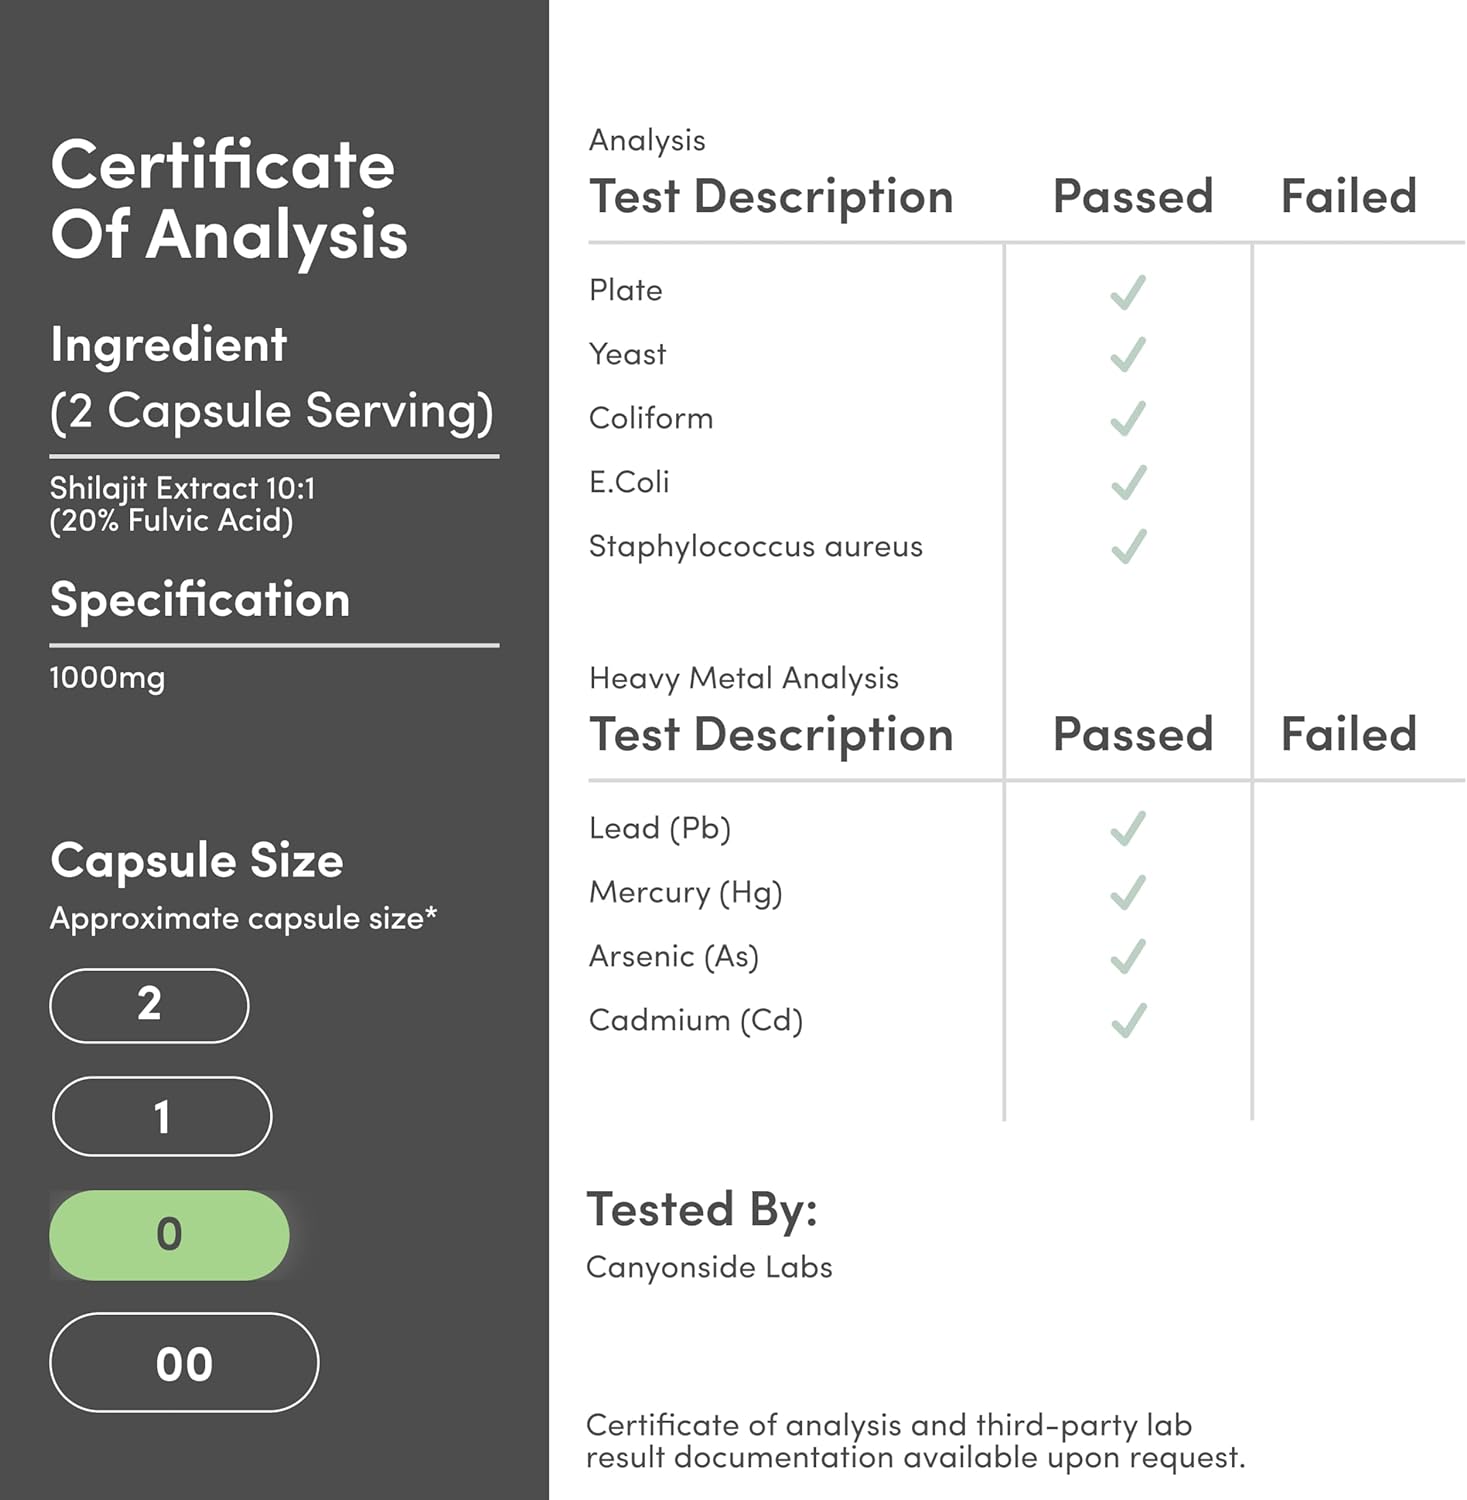Image resolution: width=1467 pixels, height=1500 pixels.
Task: Click the Arsenic (As) passed checkmark
Action: (1128, 957)
